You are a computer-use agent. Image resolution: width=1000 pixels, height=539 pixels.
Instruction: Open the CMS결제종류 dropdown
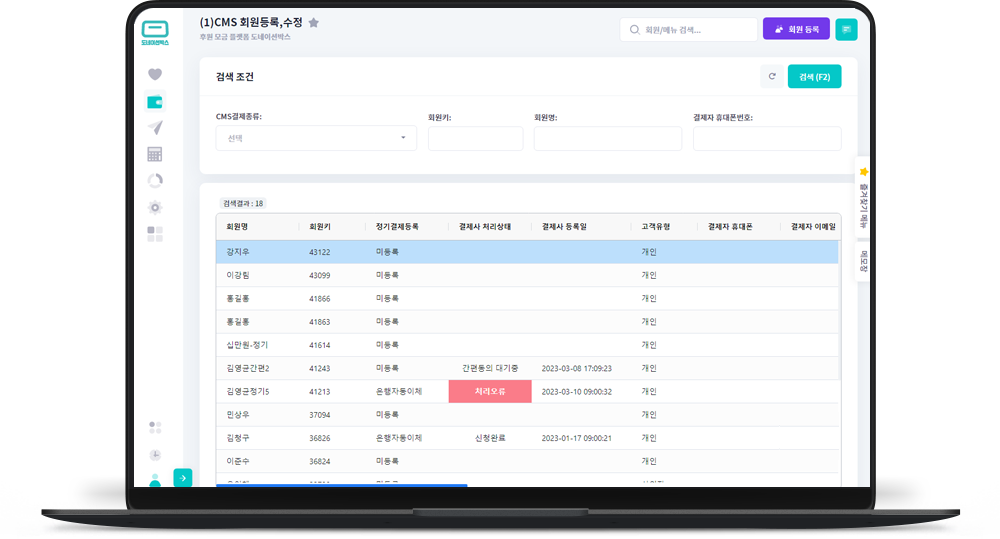[x=316, y=138]
